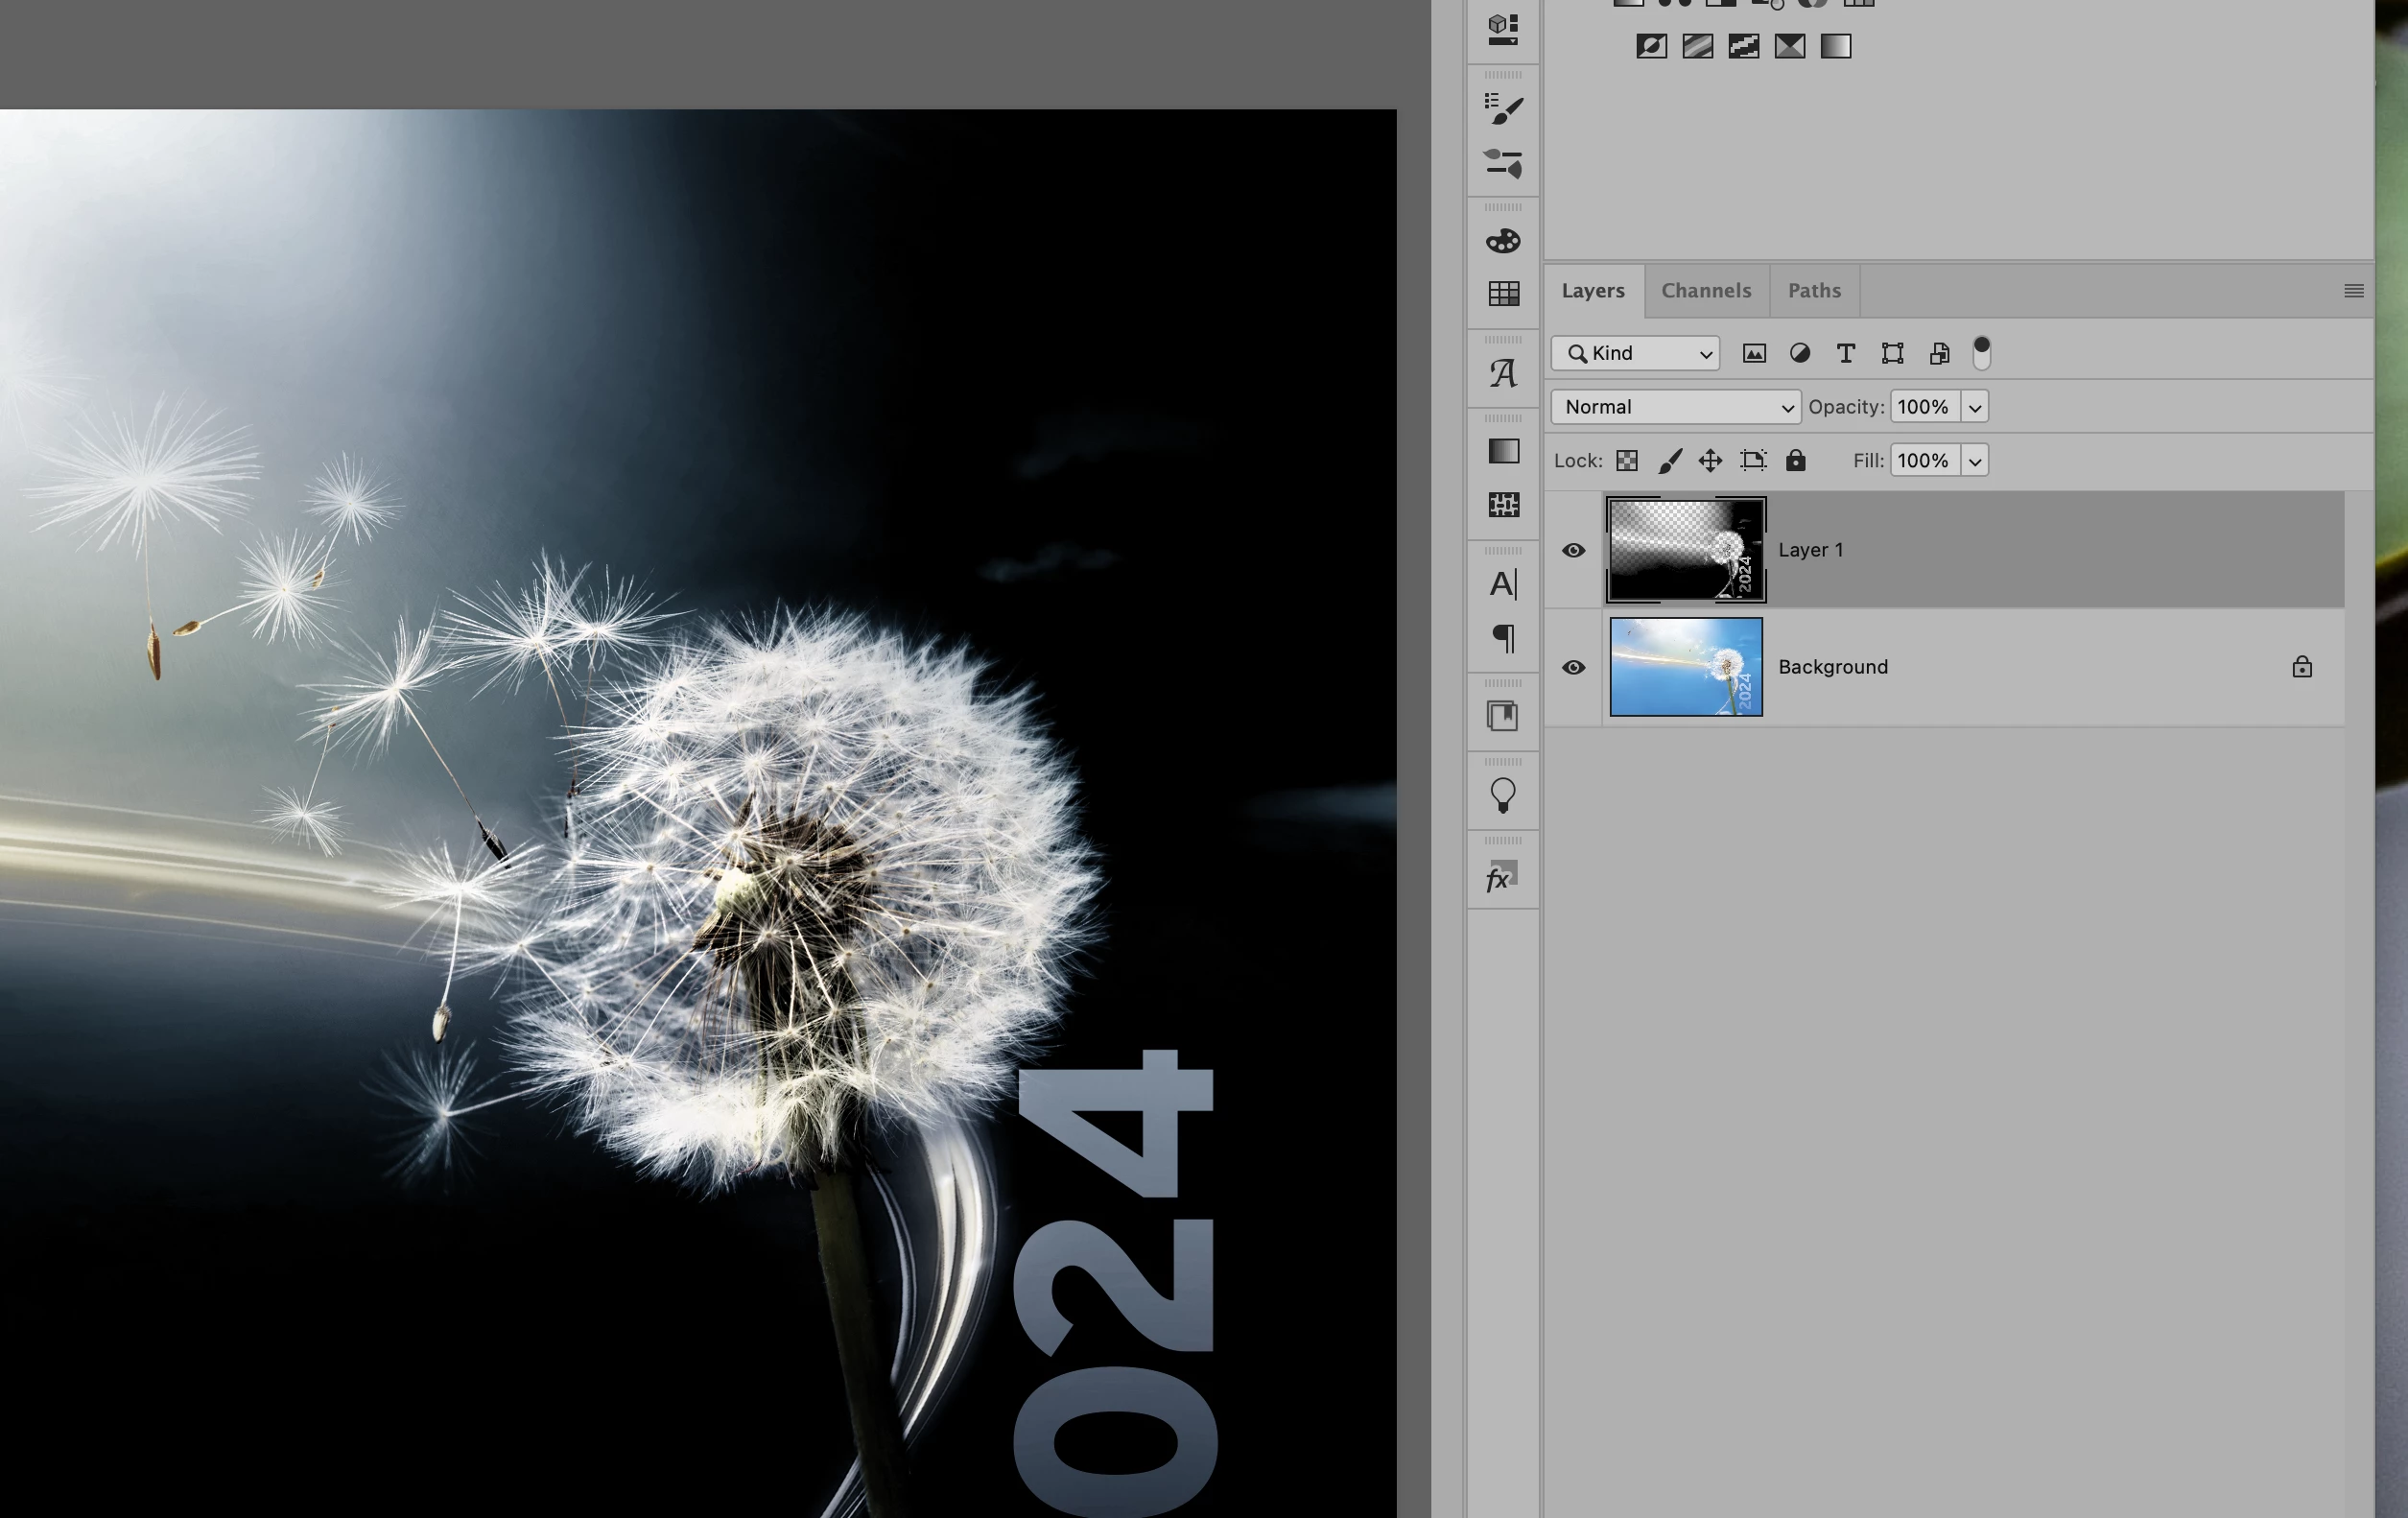Hide Layer 1 visibility

[x=1573, y=550]
